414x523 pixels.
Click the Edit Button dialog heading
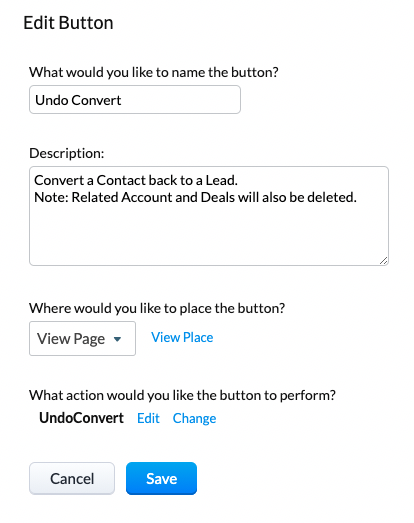tap(68, 23)
